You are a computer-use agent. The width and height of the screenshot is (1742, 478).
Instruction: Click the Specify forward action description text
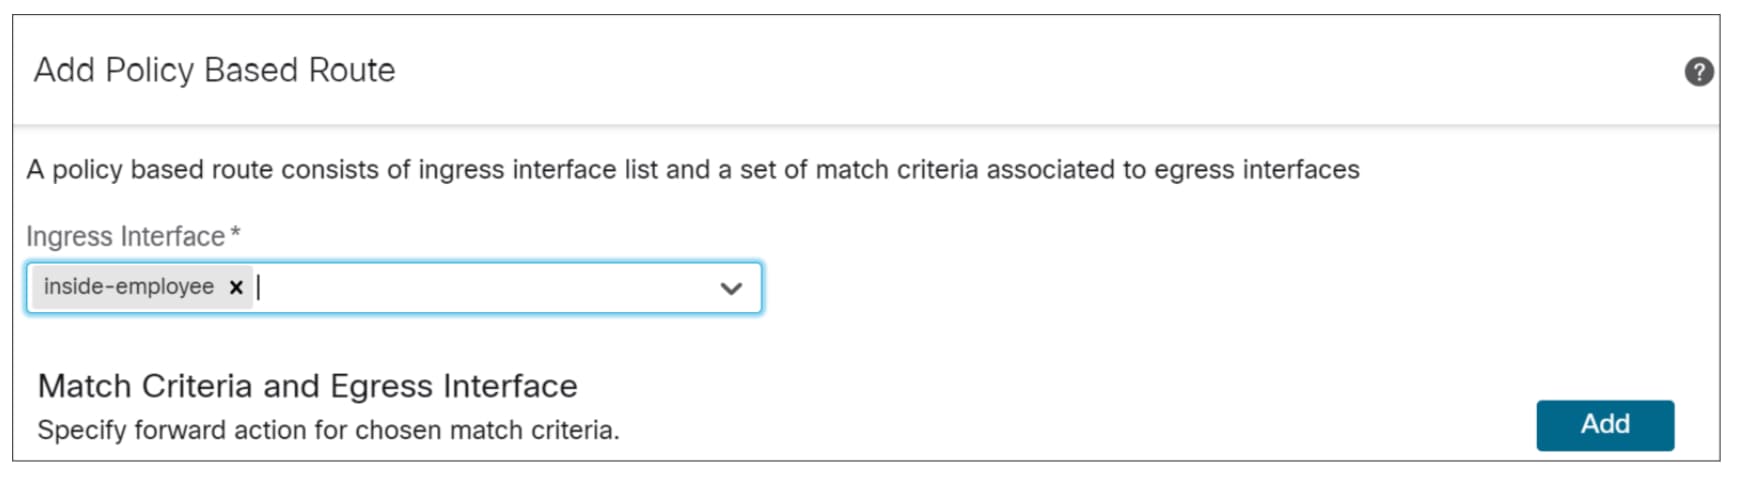(328, 431)
